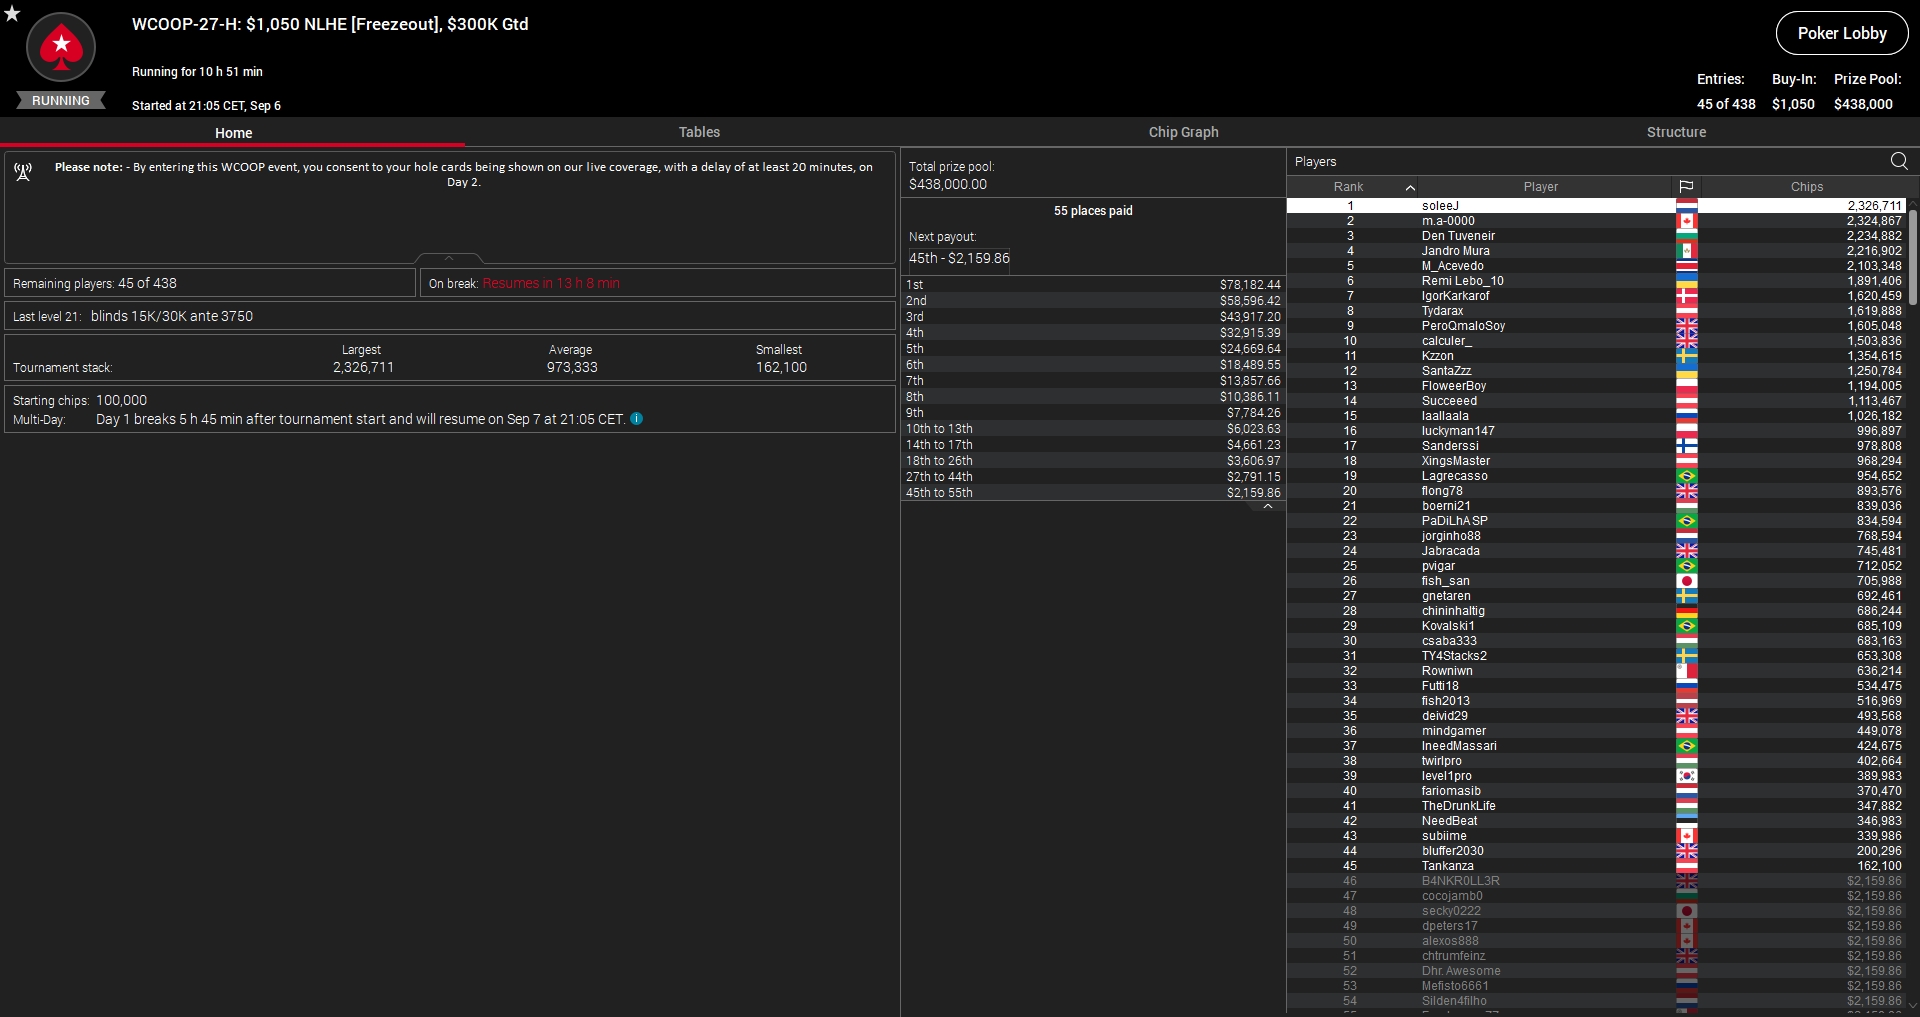Click the remaining players 45 of 438
Screen dimensions: 1920x1017
pyautogui.click(x=147, y=283)
